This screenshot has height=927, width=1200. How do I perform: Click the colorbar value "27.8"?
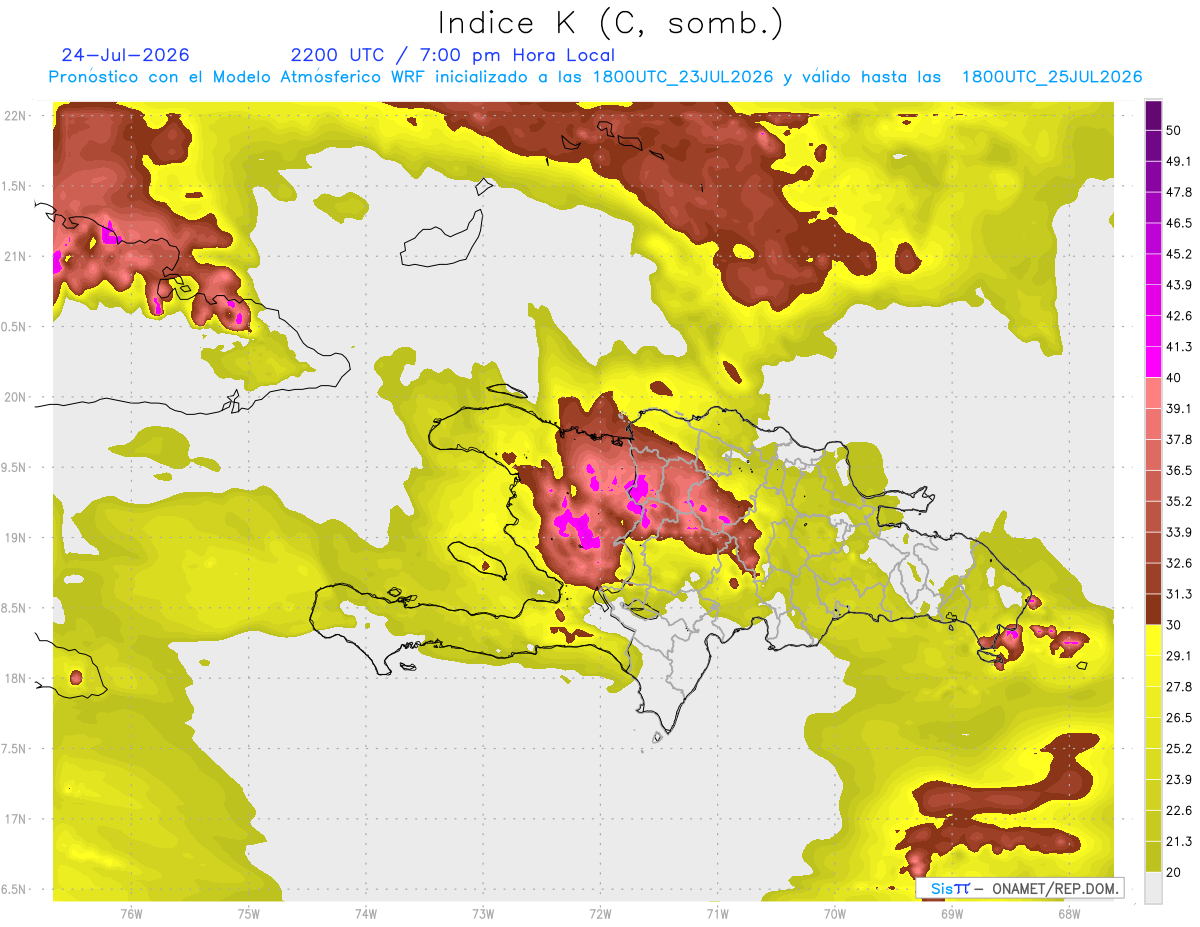pyautogui.click(x=1179, y=686)
